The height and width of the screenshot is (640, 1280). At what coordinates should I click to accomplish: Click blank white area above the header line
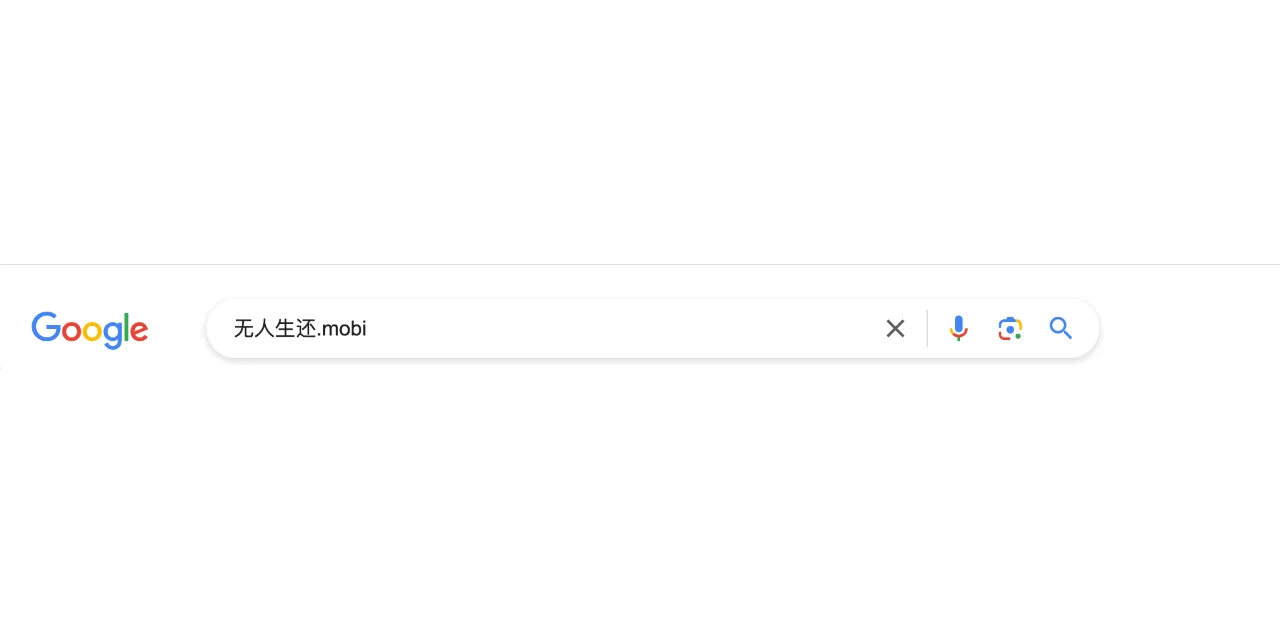[640, 130]
